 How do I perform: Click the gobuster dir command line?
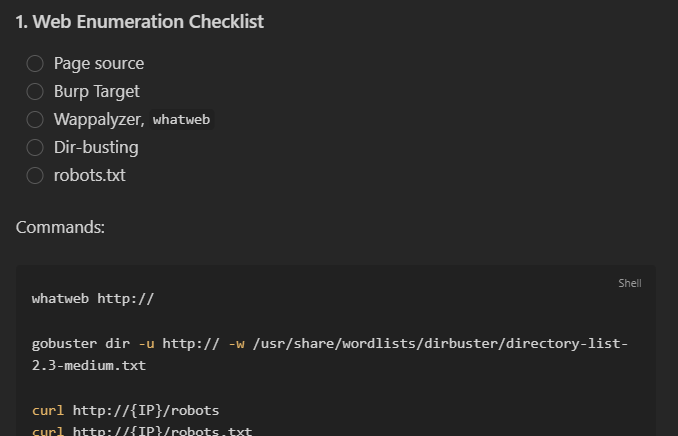pos(330,344)
